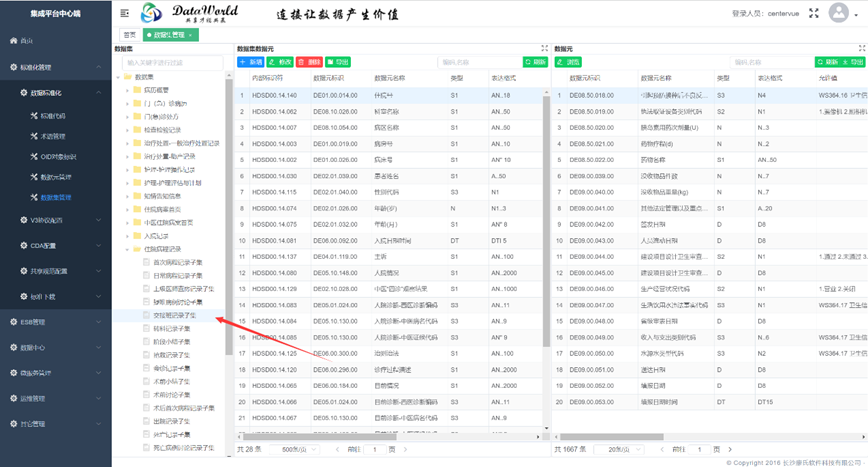The width and height of the screenshot is (868, 467).
Task: Open 数据集管理 in the sidebar
Action: click(x=56, y=197)
